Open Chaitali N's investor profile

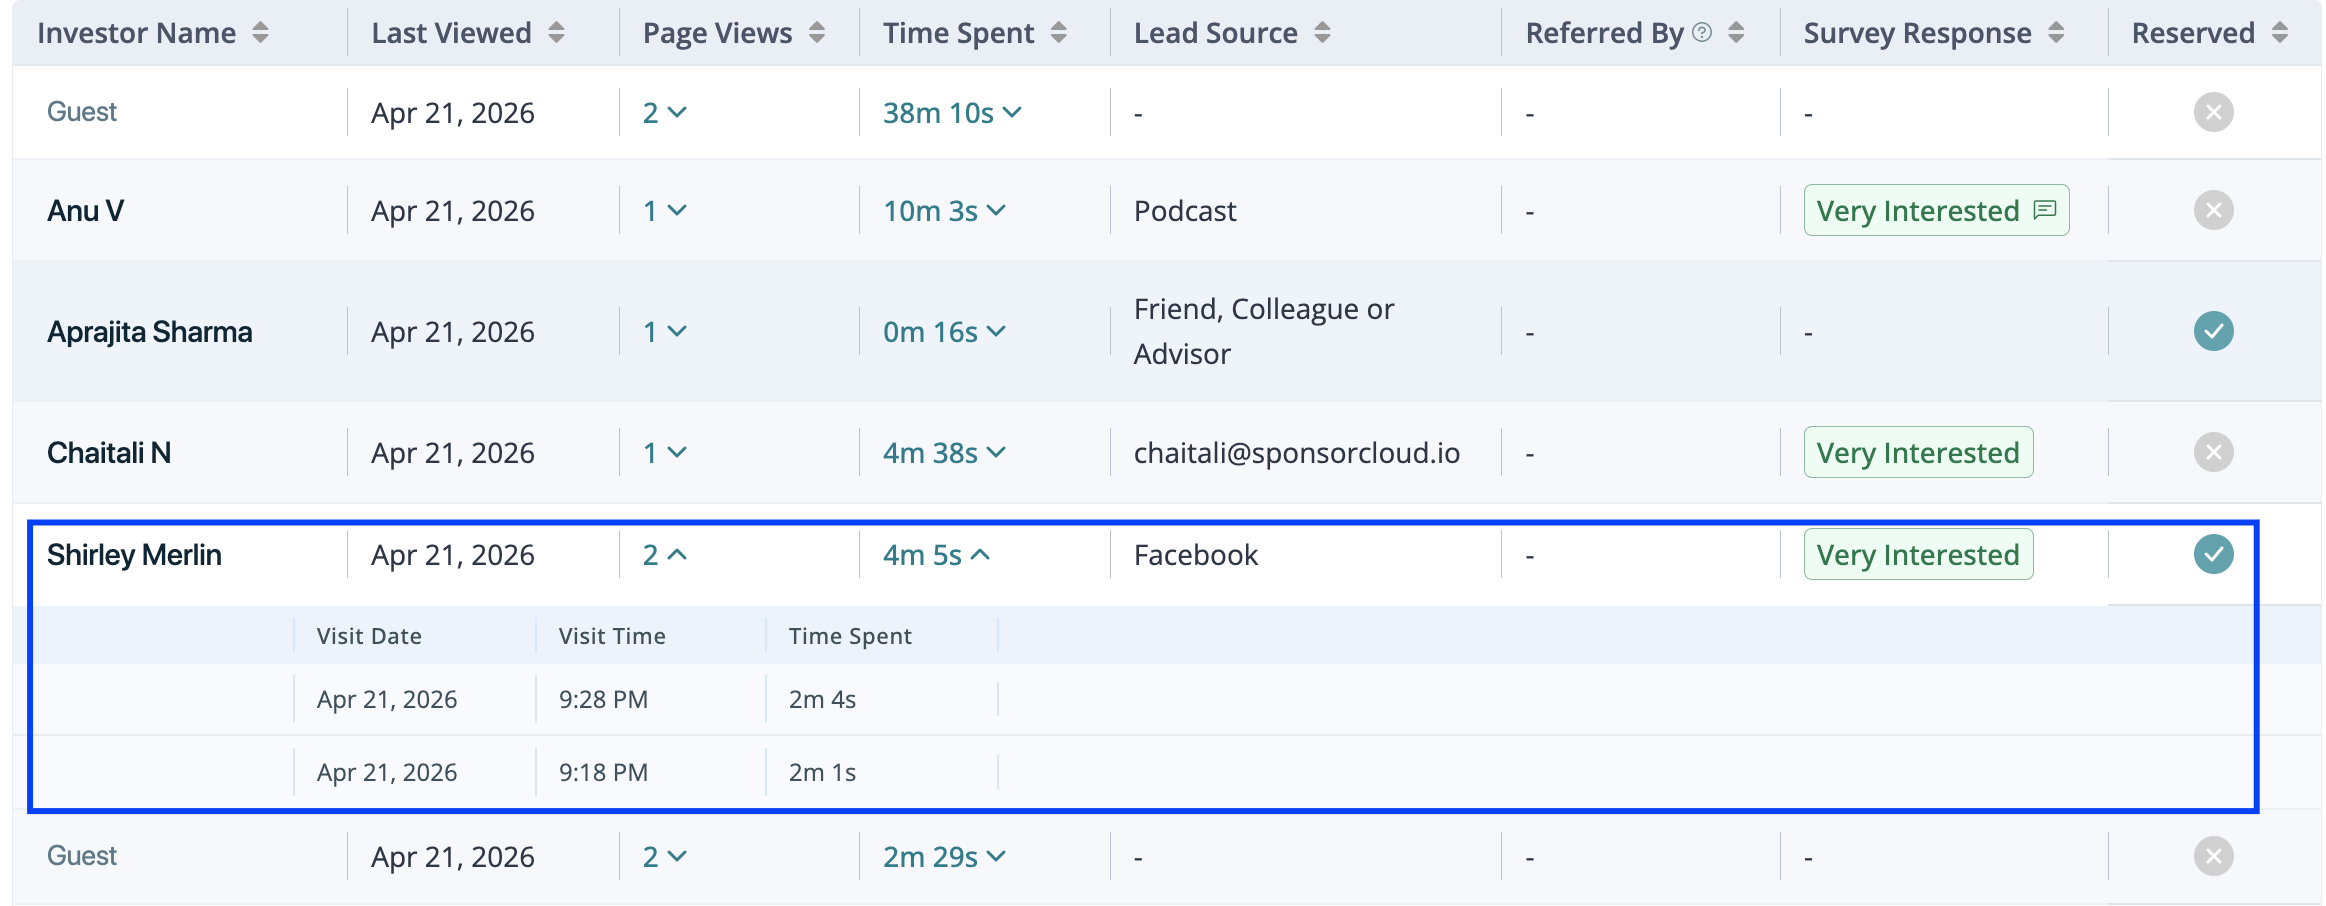tap(109, 453)
